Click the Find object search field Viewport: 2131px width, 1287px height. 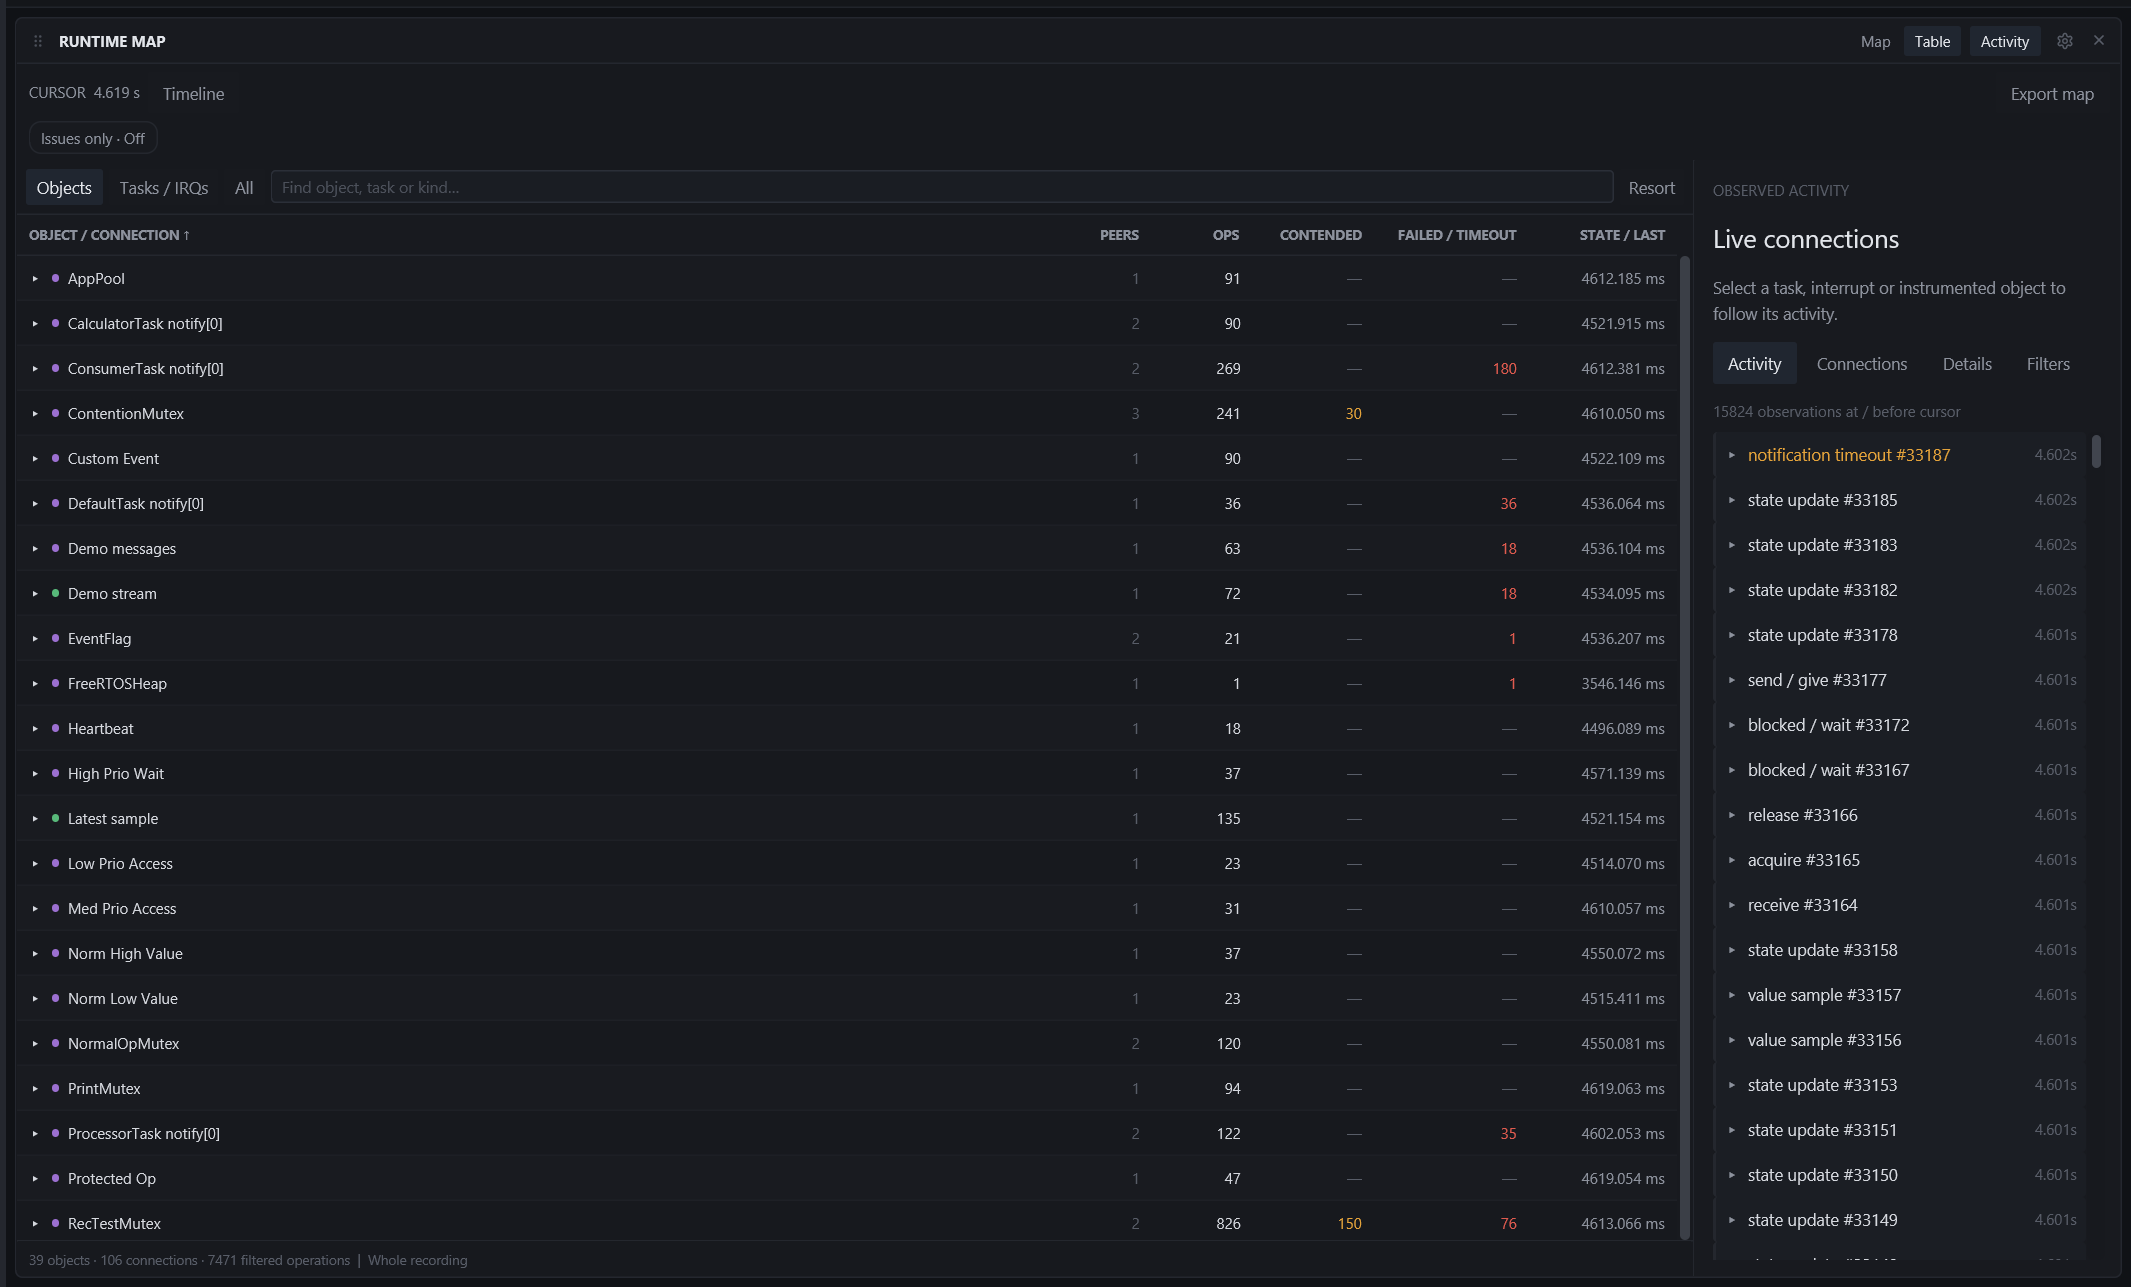[x=942, y=187]
